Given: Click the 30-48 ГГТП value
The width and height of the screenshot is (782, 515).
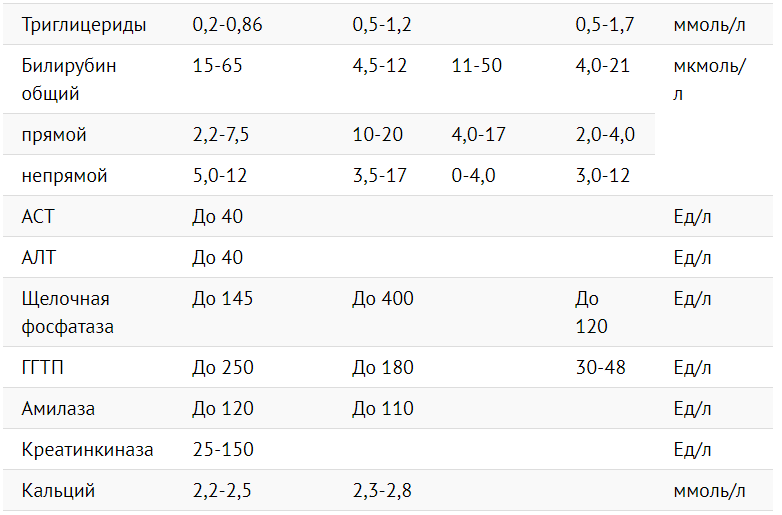Looking at the screenshot, I should click(x=601, y=367).
